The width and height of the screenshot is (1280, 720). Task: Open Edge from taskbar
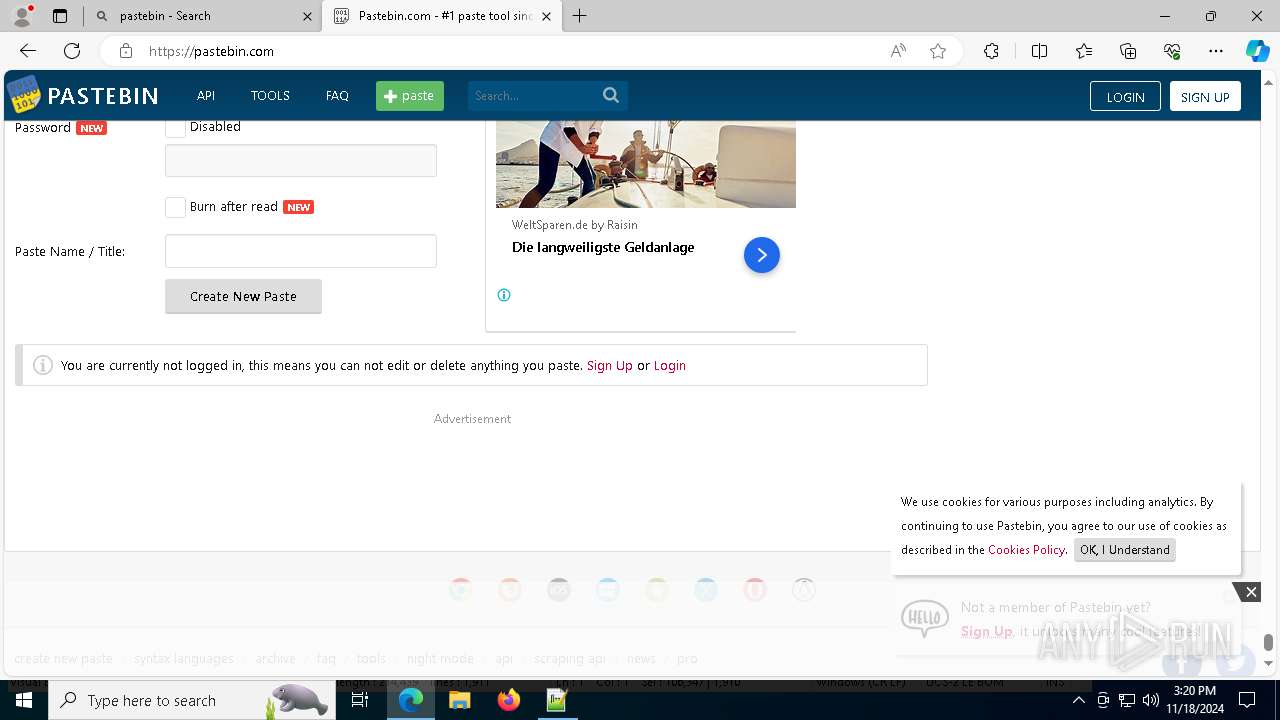411,700
